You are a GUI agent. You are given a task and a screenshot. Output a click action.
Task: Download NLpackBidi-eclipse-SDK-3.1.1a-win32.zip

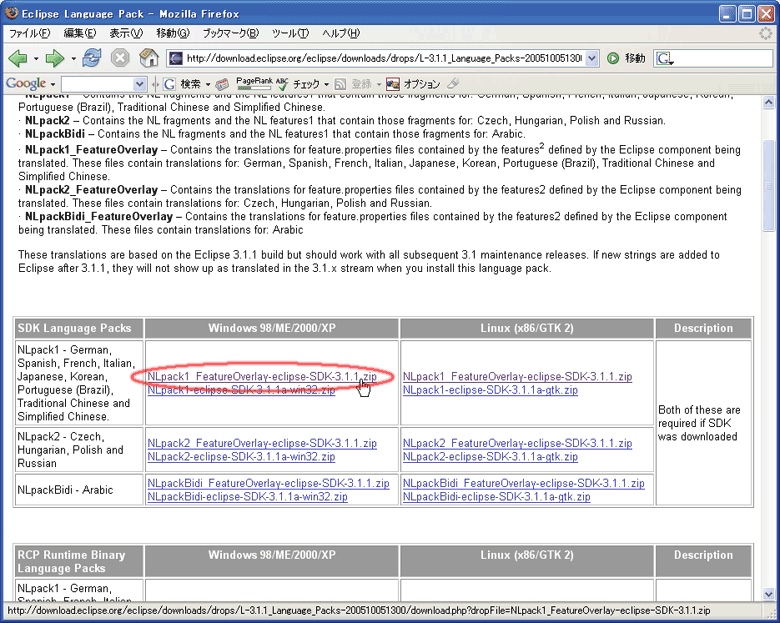[x=247, y=497]
